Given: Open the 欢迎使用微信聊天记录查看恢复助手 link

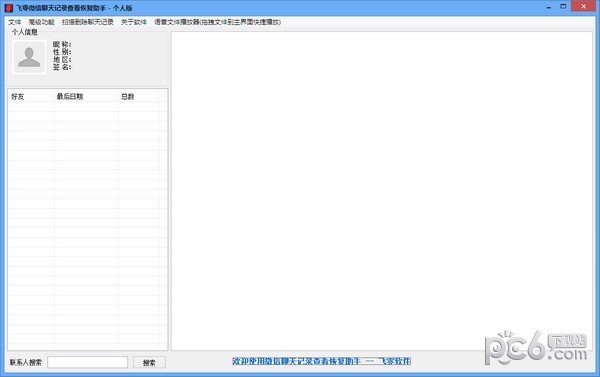Looking at the screenshot, I should tap(321, 361).
